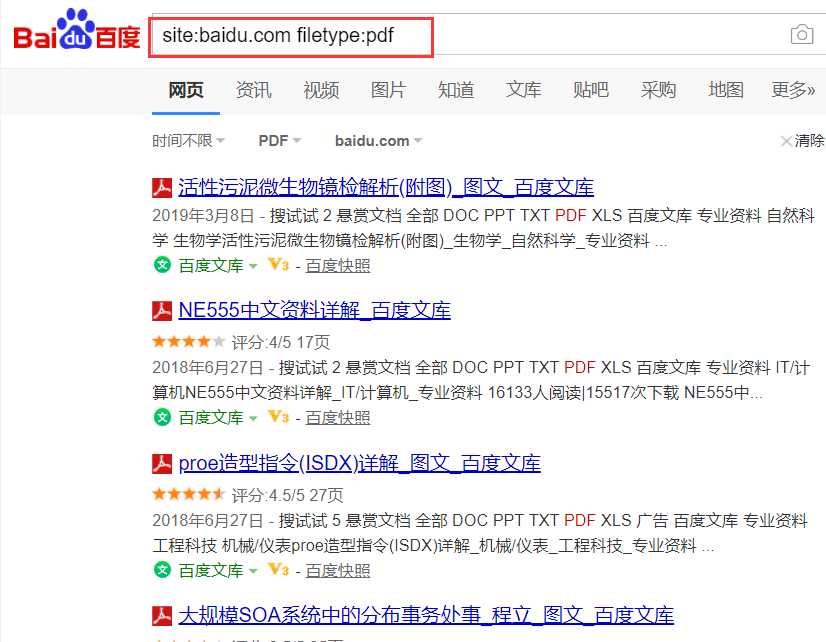
Task: Click 百度文库 source under proe result
Action: point(211,571)
